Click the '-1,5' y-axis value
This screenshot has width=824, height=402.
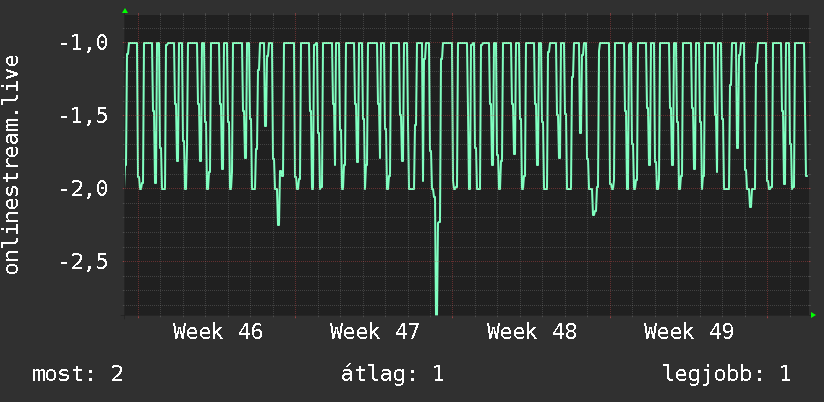click(84, 116)
